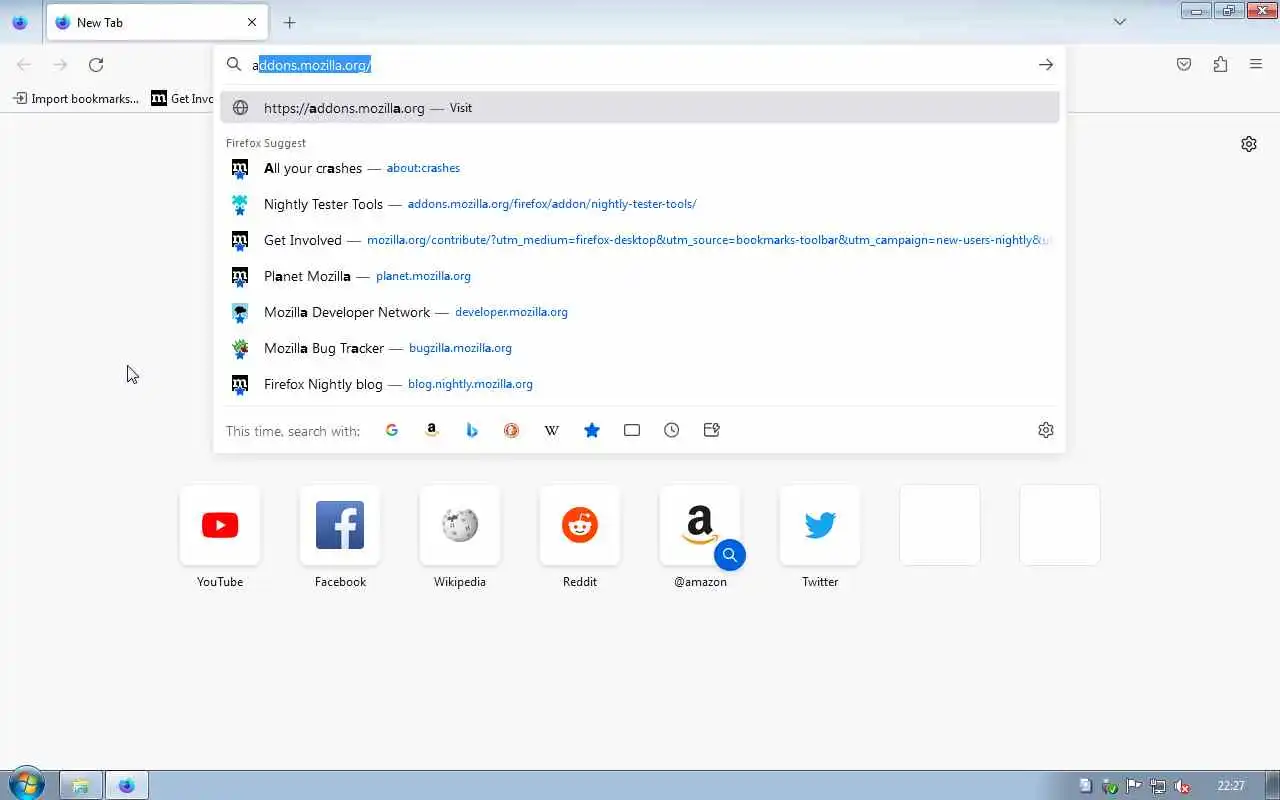Open Windows Explorer from taskbar
The height and width of the screenshot is (800, 1280).
tap(80, 785)
